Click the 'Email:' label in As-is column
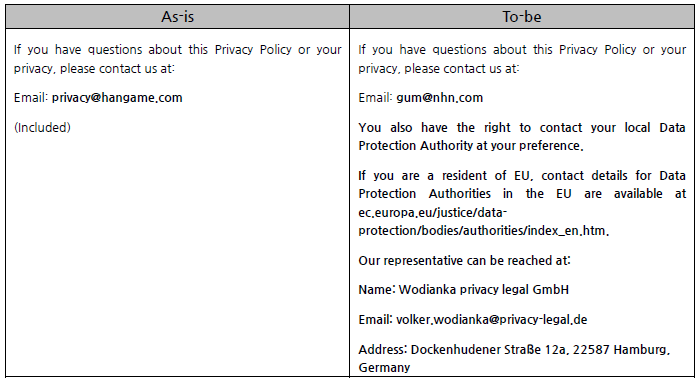This screenshot has height=381, width=698. [31, 98]
